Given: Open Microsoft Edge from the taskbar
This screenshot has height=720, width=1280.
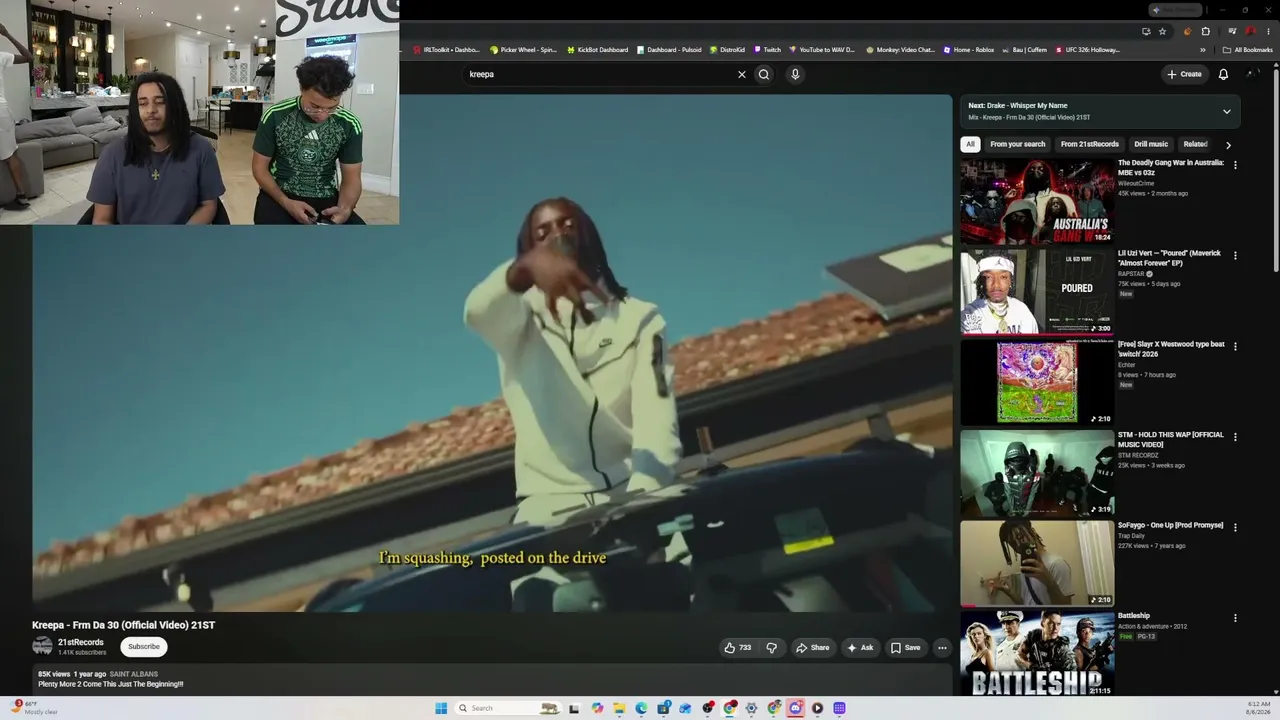Looking at the screenshot, I should (x=641, y=708).
